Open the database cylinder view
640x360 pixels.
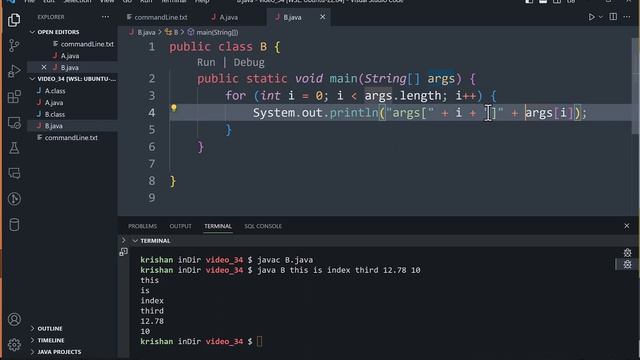click(x=14, y=224)
